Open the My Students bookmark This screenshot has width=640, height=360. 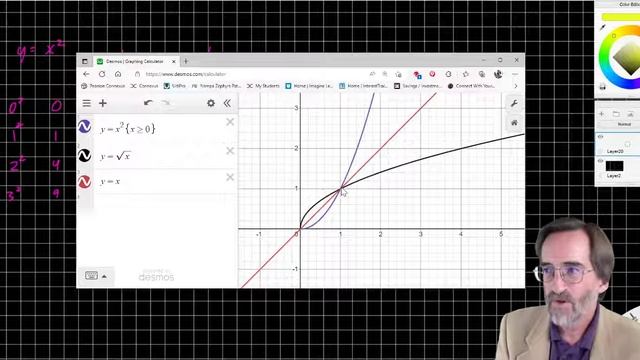(264, 86)
